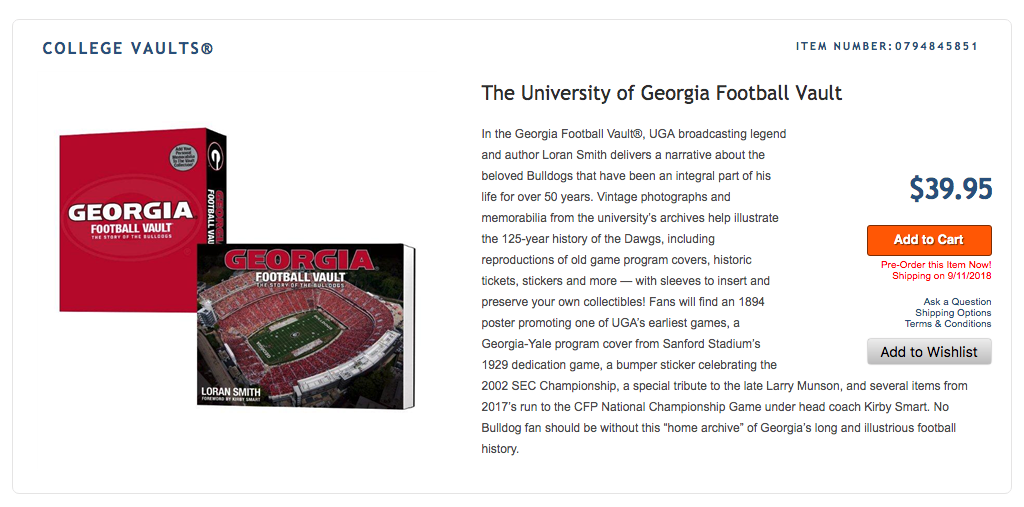View Shipping Options link
The image size is (1024, 507).
point(953,312)
